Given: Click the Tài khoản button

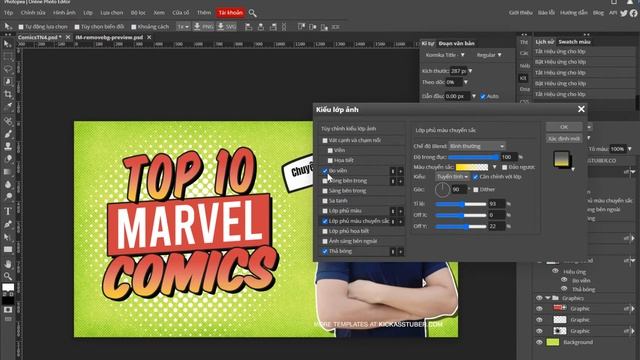Looking at the screenshot, I should (231, 13).
